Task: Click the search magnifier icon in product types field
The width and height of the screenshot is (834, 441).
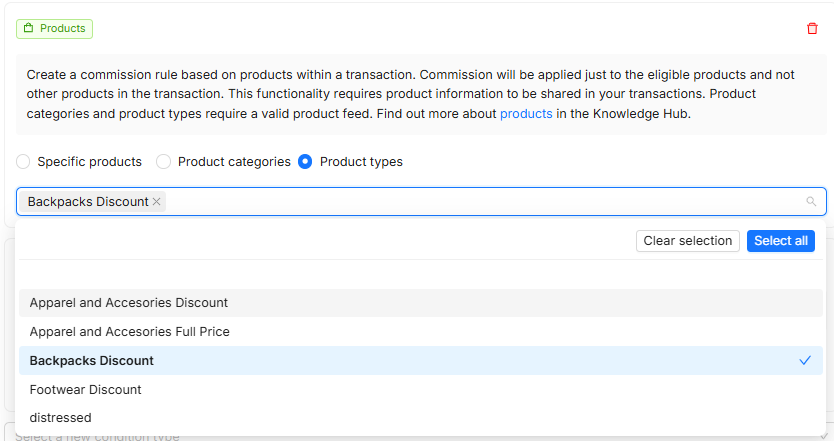Action: pyautogui.click(x=811, y=202)
